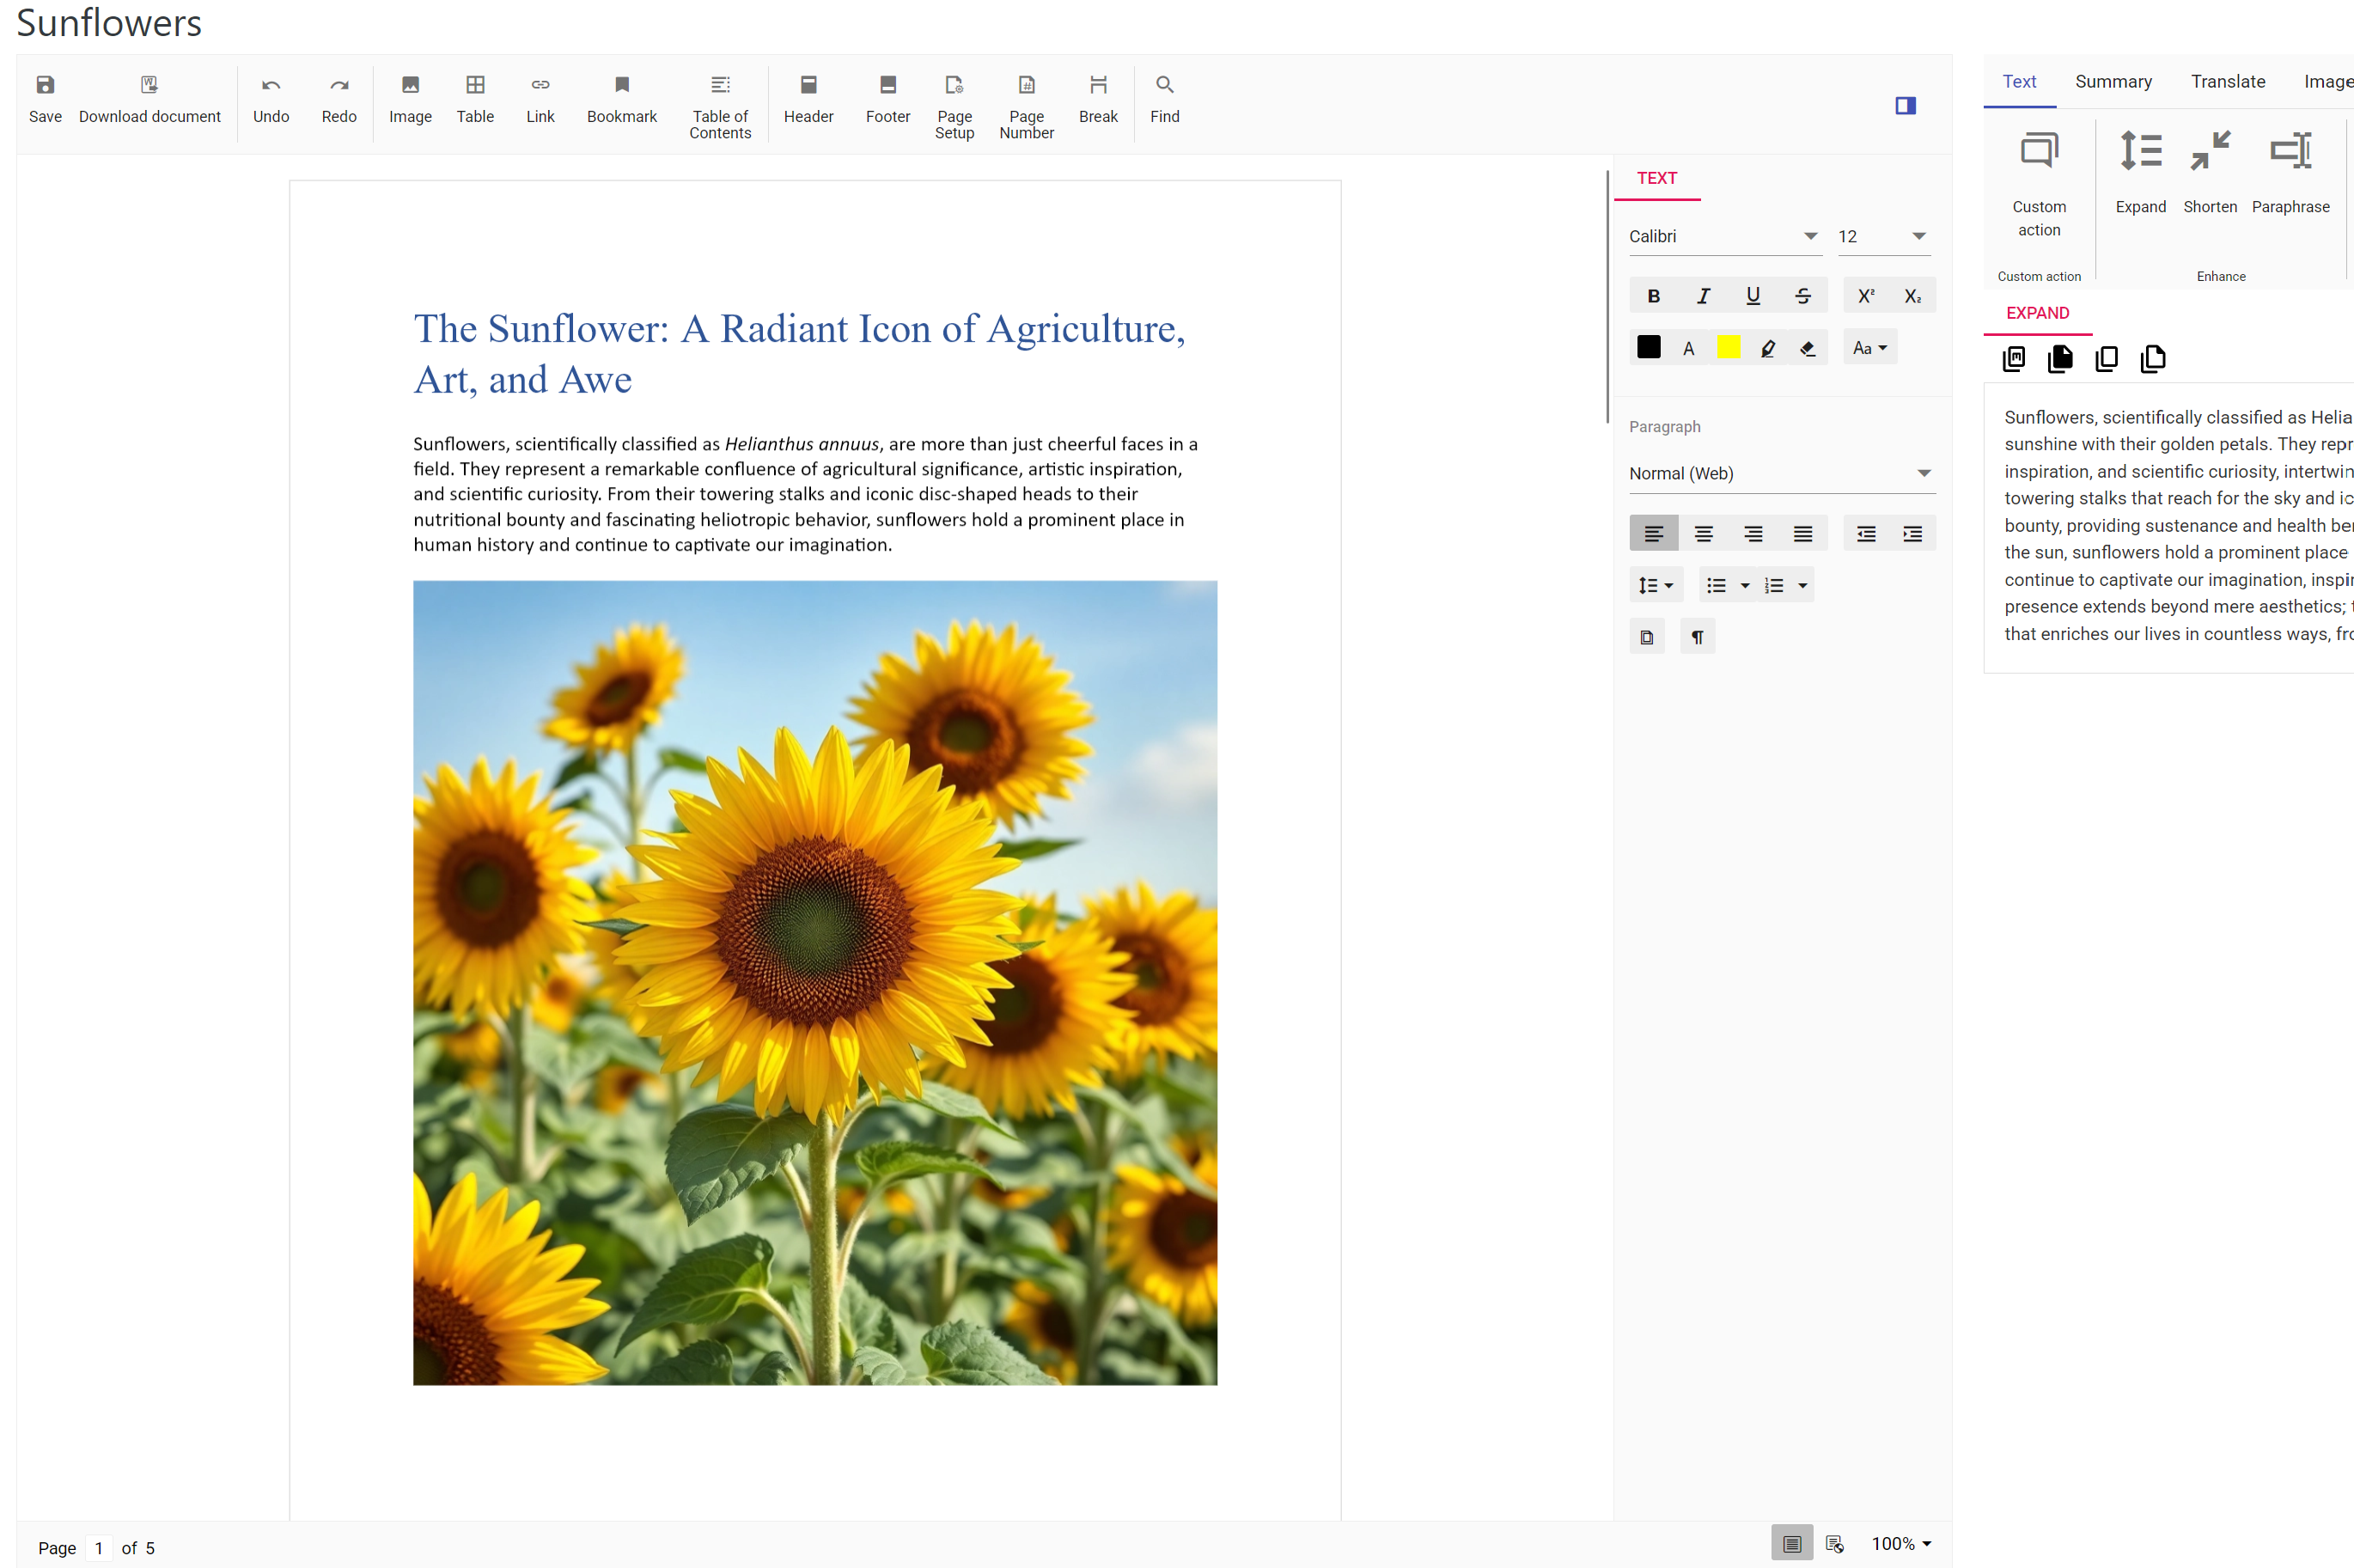Click the filled document icon under EXPAND
Viewport: 2354px width, 1568px height.
[x=2059, y=358]
